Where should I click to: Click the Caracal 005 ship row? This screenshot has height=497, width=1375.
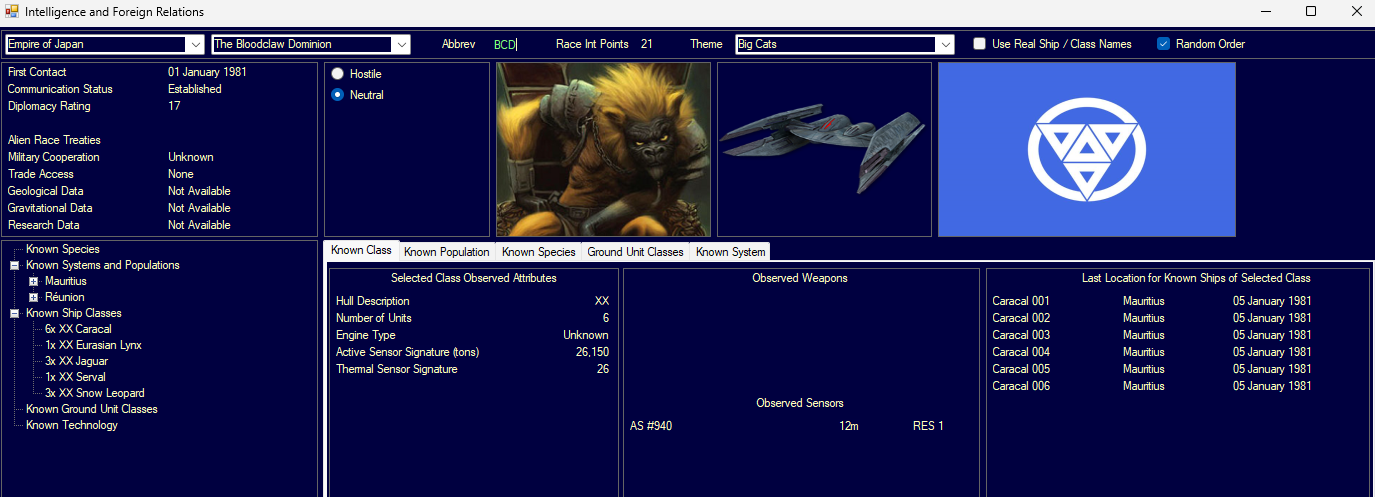coord(1152,369)
